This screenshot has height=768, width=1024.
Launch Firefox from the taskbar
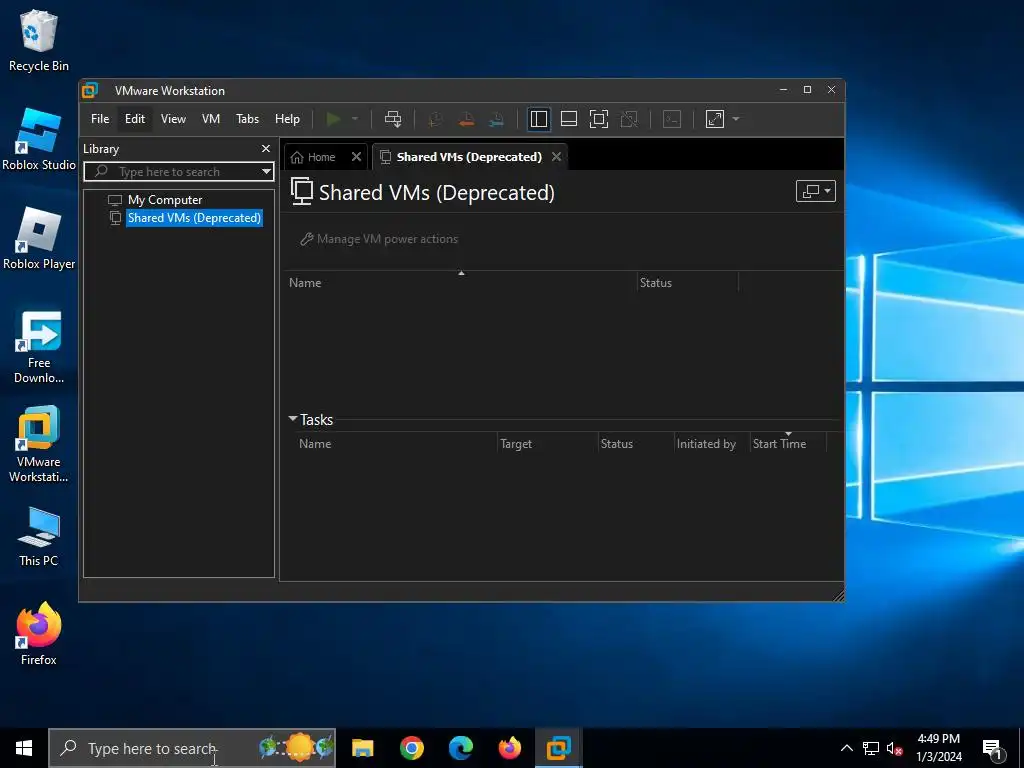coord(510,748)
